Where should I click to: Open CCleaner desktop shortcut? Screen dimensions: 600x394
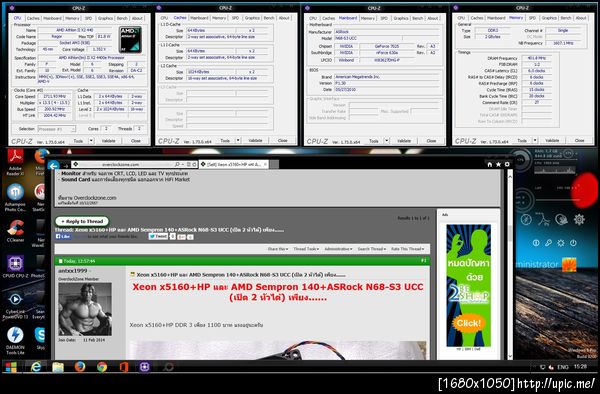[x=15, y=231]
